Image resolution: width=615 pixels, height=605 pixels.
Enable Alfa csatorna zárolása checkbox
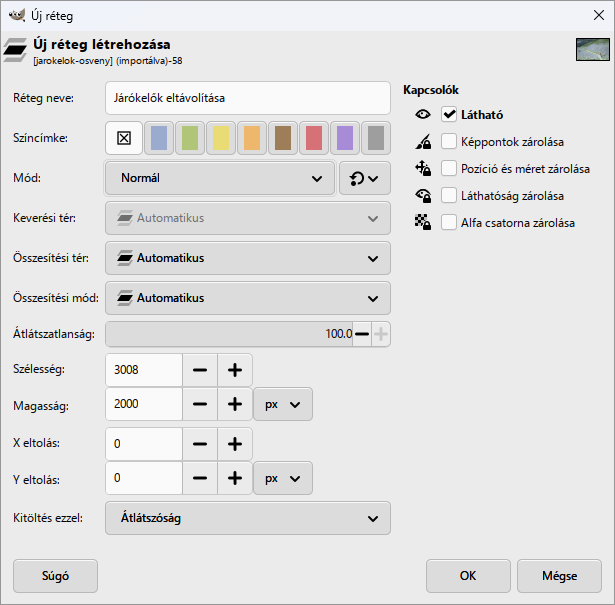pyautogui.click(x=449, y=223)
